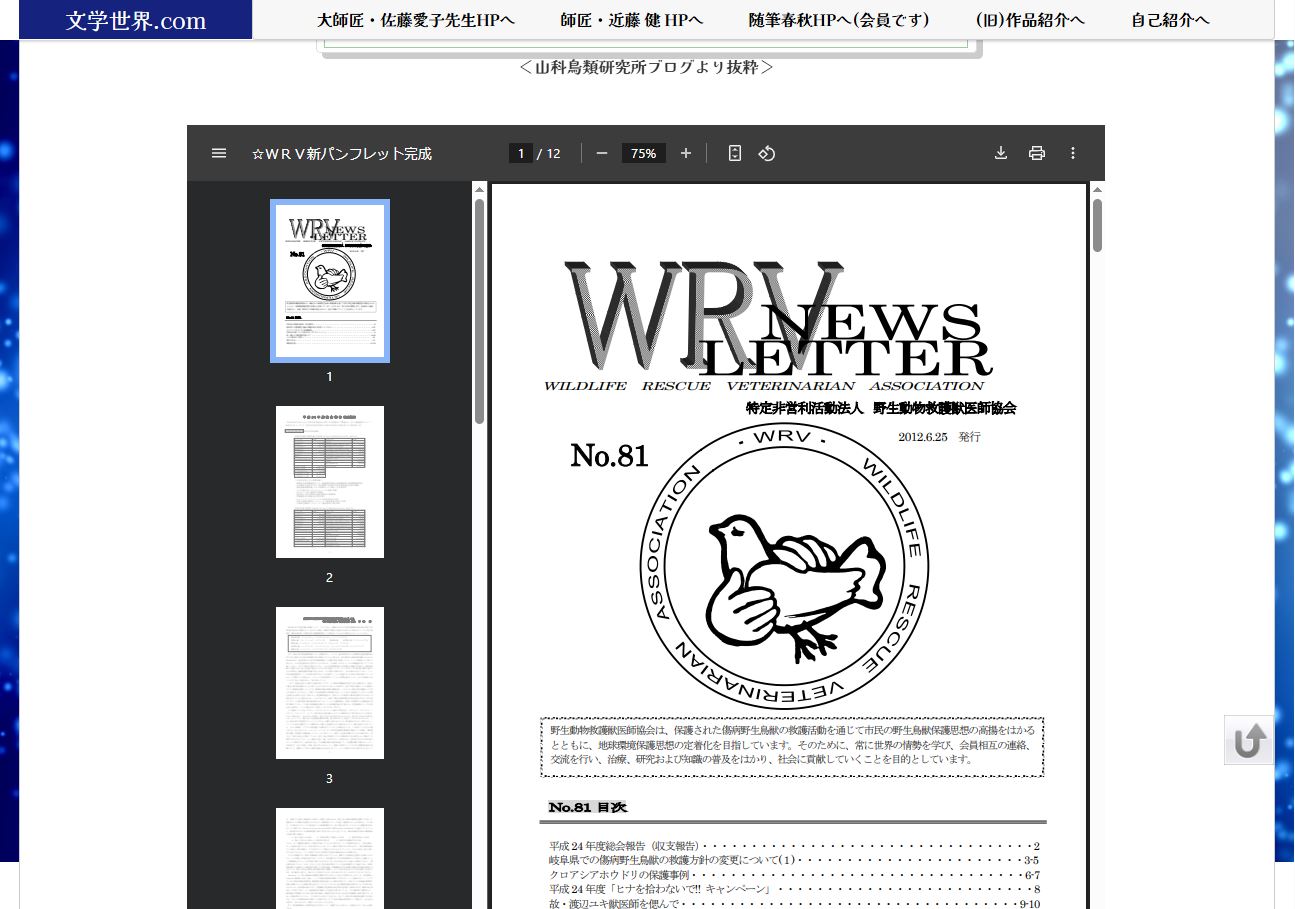
Task: Open (旧)作品紹介へ menu item
Action: pos(1030,20)
